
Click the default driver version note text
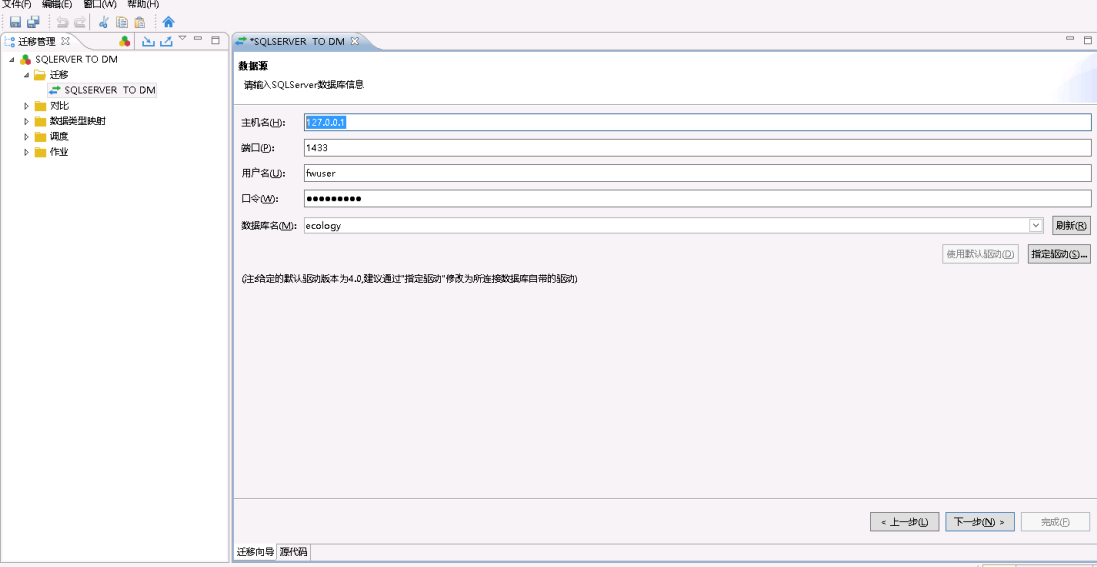point(409,279)
